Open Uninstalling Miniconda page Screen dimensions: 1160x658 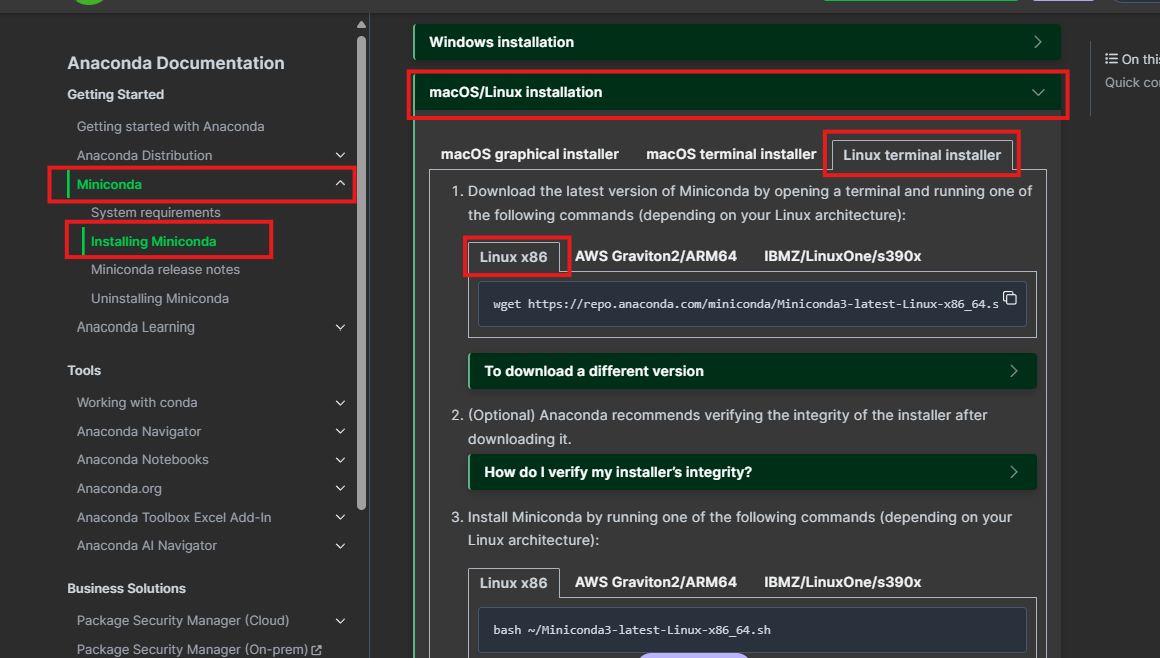[x=160, y=298]
